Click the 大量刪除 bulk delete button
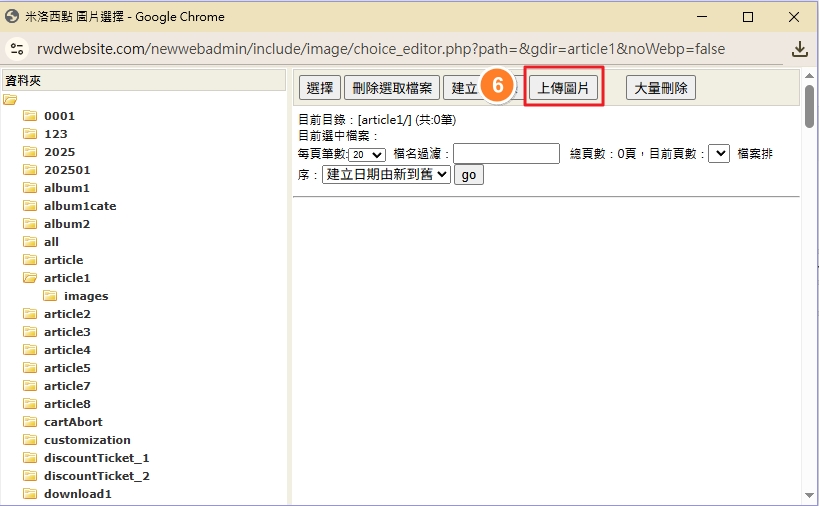 click(661, 88)
